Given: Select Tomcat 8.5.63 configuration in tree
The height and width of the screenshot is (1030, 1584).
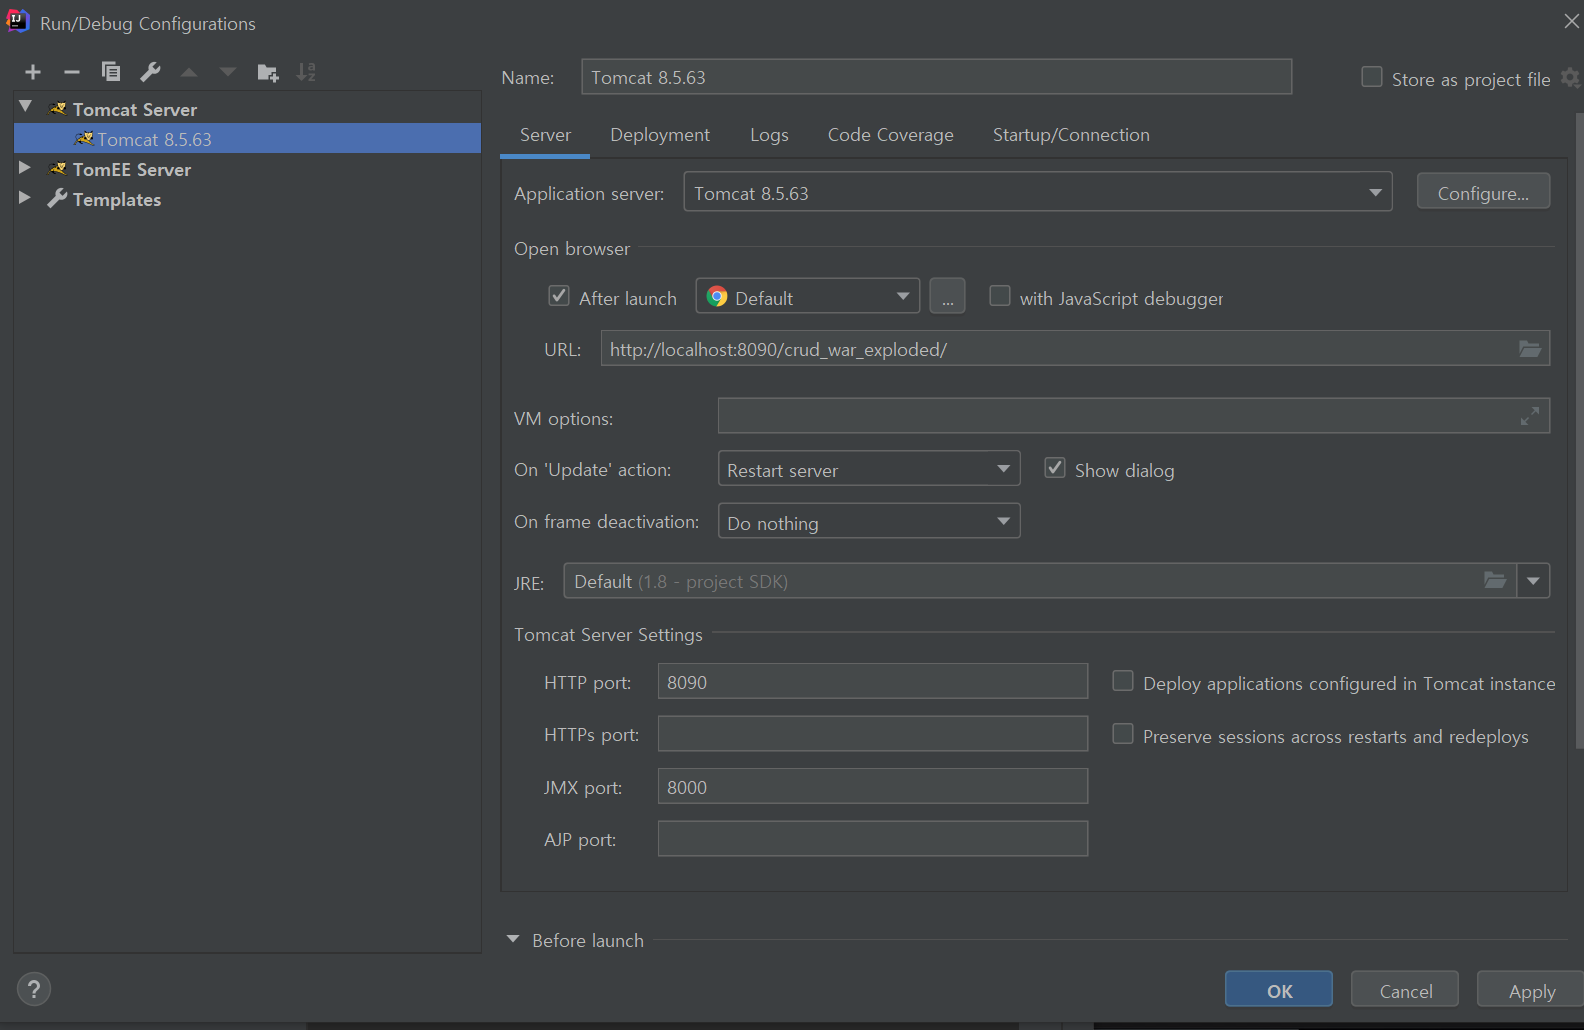Looking at the screenshot, I should [247, 139].
